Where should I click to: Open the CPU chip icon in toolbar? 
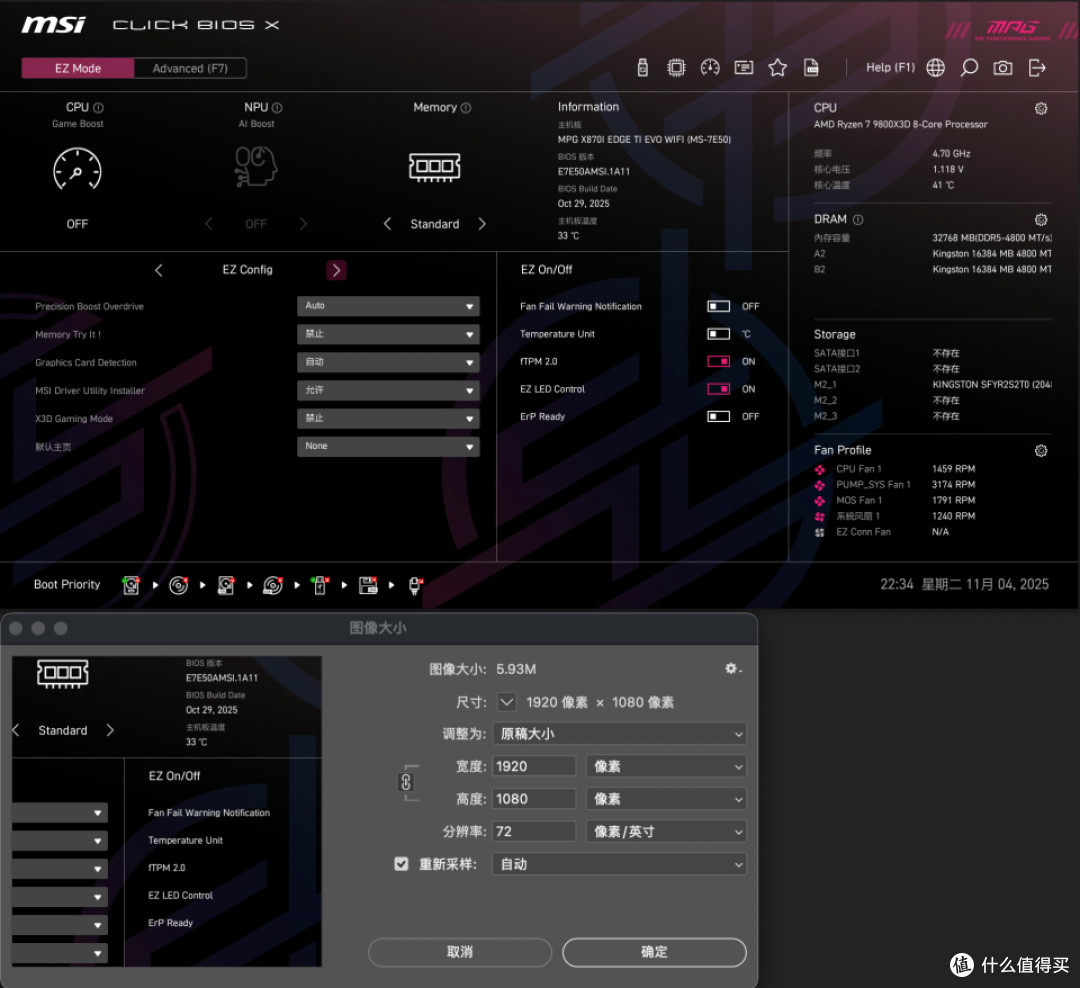676,68
